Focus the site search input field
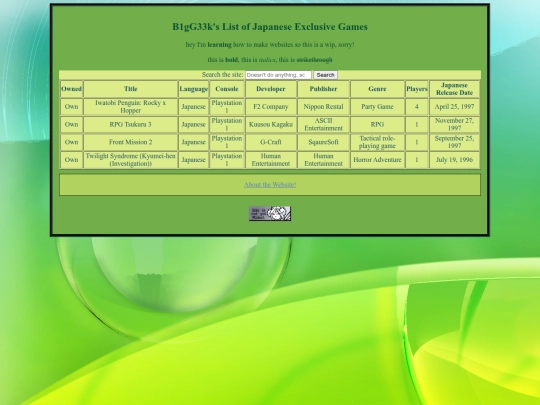Screen dimensions: 540x405 pos(278,75)
